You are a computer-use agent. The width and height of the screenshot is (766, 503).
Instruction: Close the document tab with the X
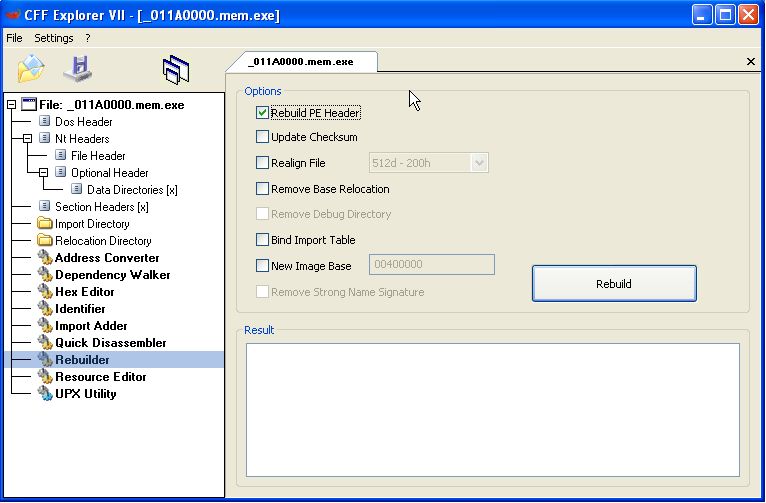pos(751,62)
